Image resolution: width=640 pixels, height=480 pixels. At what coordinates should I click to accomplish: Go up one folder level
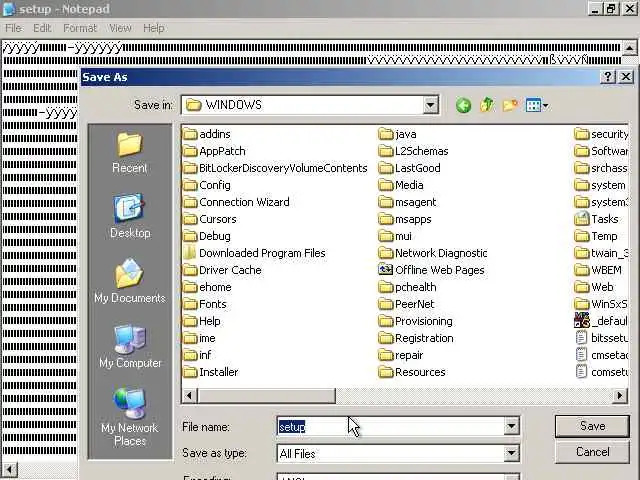487,105
